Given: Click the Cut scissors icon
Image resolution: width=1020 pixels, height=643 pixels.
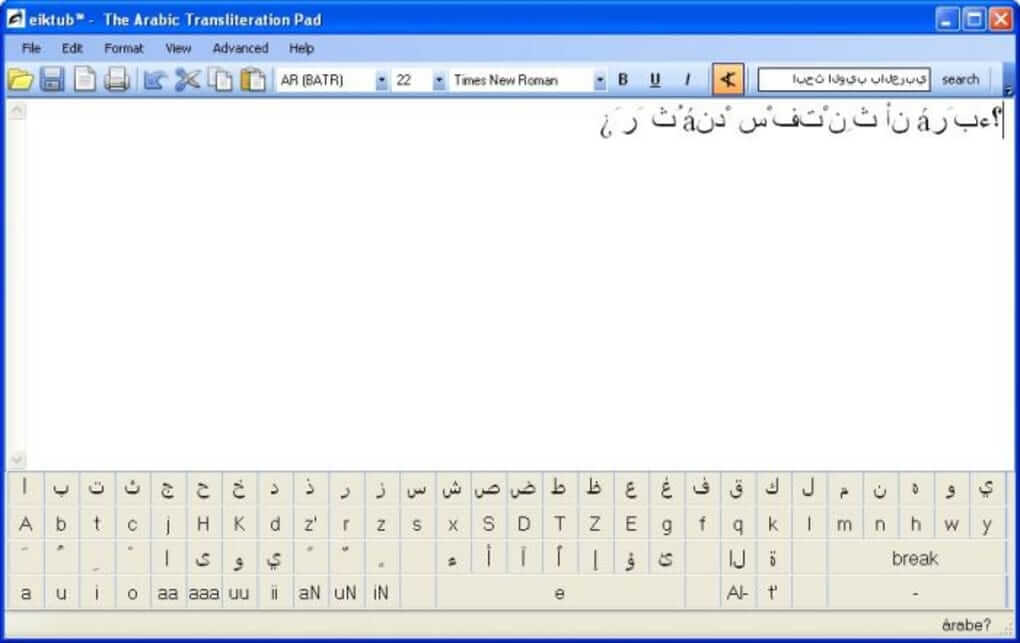Looking at the screenshot, I should tap(187, 80).
